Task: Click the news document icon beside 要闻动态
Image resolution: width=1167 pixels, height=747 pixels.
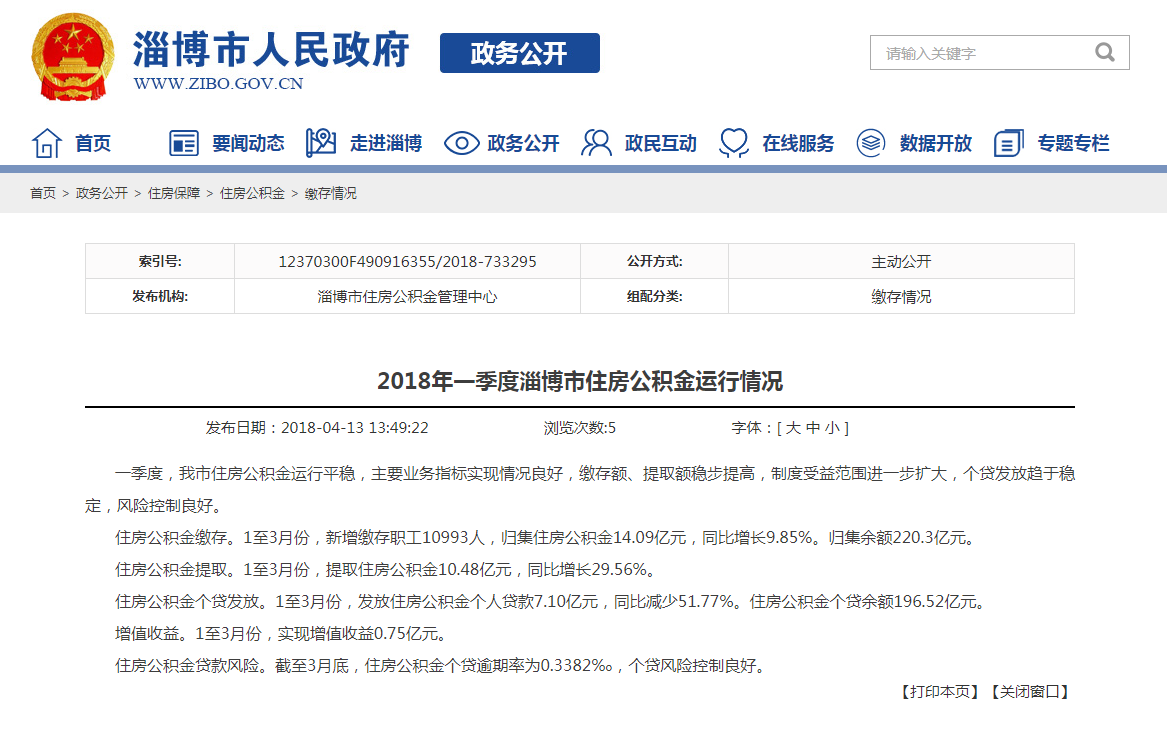Action: click(x=184, y=143)
